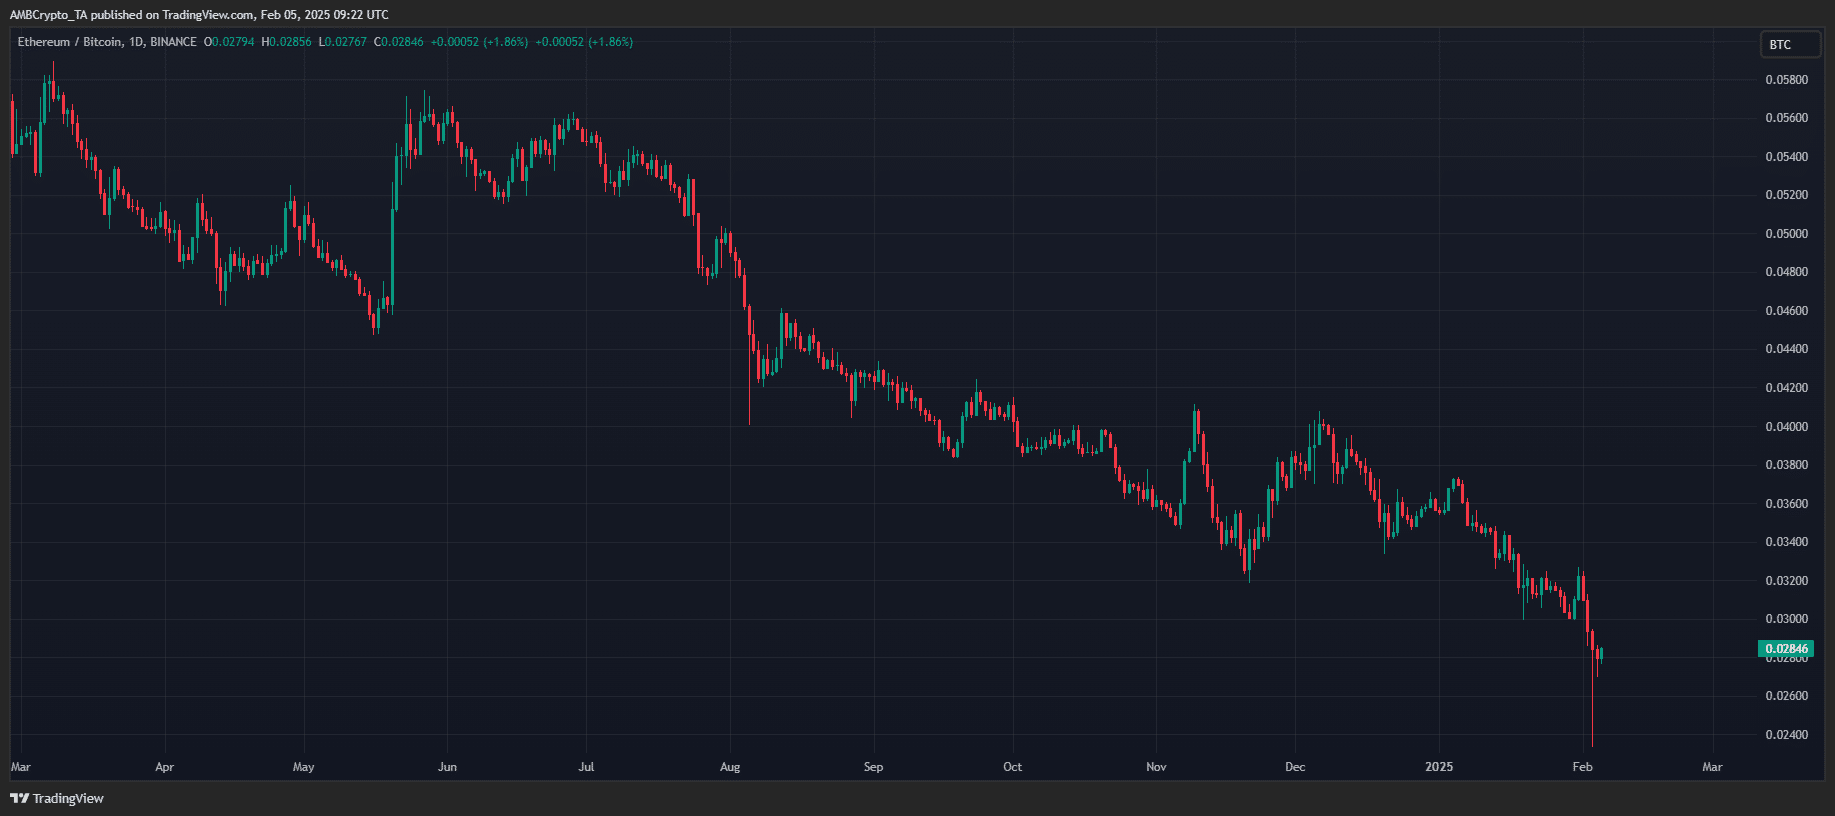The width and height of the screenshot is (1835, 816).
Task: Click the 0.05800 price axis label
Action: tap(1786, 80)
